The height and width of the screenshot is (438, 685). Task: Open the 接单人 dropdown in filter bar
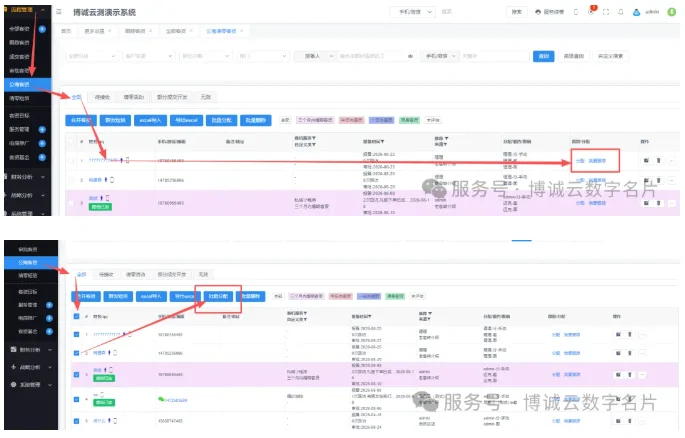[x=315, y=56]
